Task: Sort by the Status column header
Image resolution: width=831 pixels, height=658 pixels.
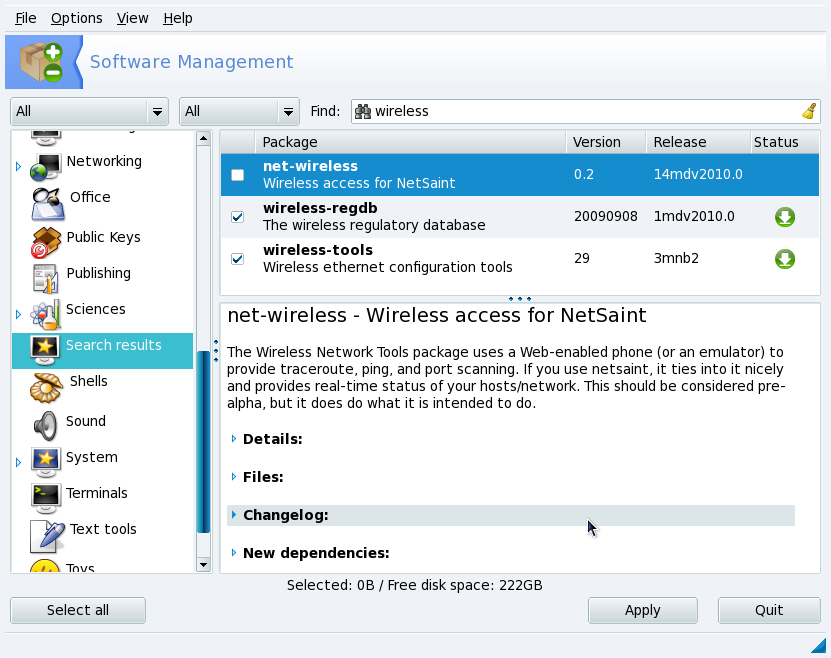Action: pyautogui.click(x=785, y=142)
